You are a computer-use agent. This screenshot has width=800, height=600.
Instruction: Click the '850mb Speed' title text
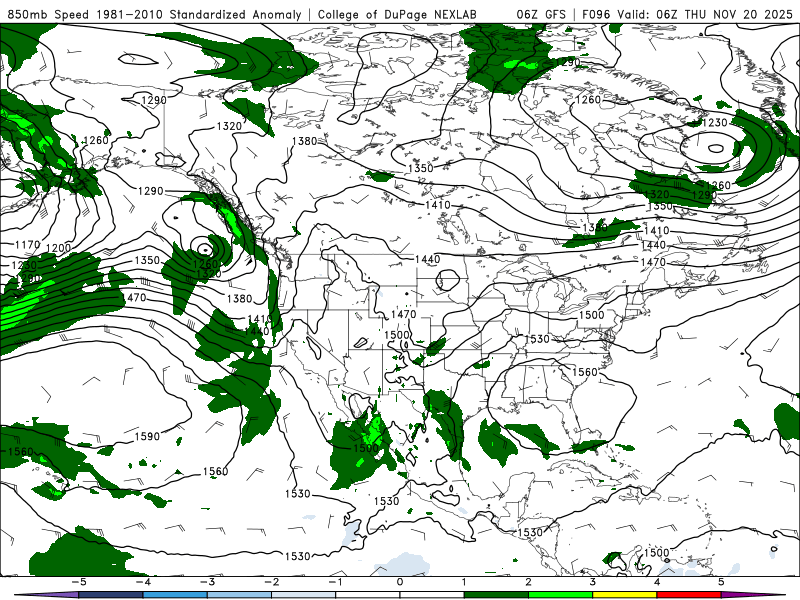(48, 14)
